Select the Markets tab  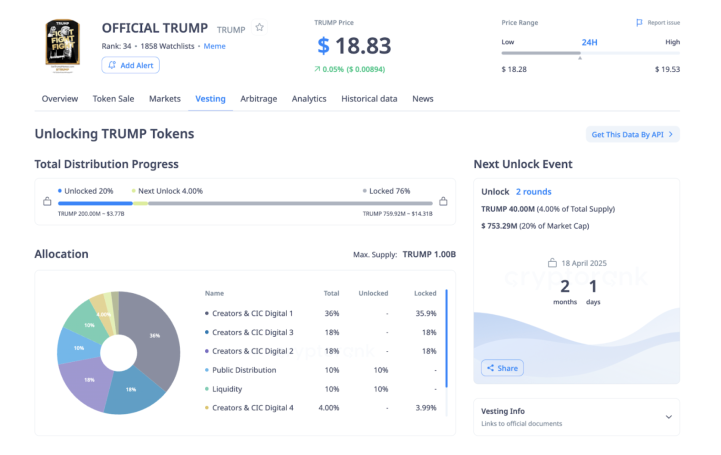click(165, 99)
